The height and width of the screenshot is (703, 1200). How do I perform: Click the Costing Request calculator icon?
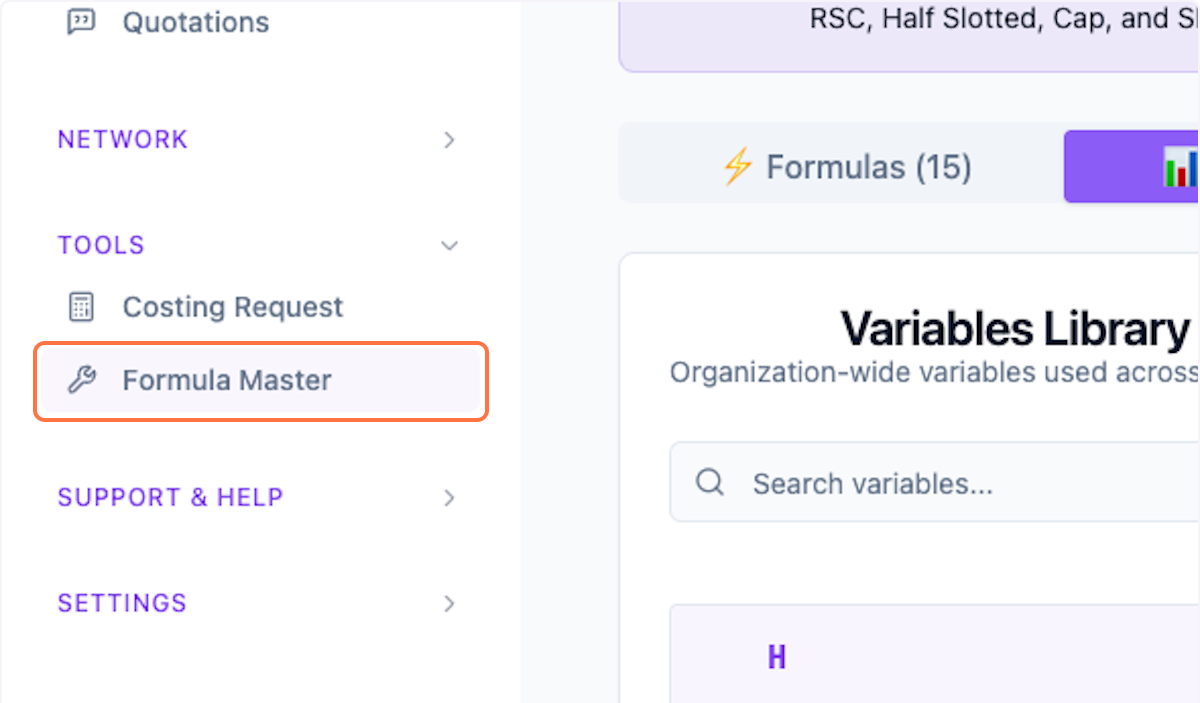coord(81,307)
